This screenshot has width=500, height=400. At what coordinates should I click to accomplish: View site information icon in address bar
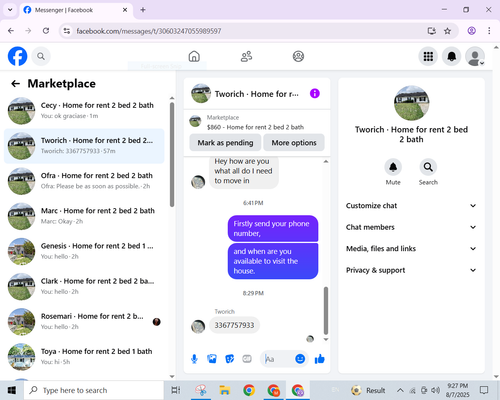[67, 31]
